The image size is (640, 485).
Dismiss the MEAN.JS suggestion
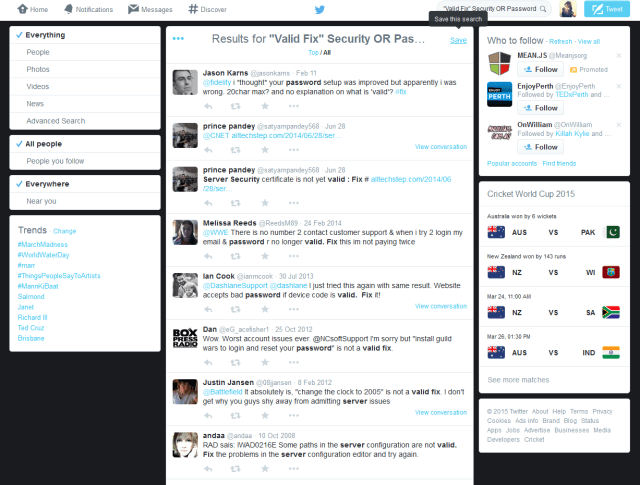(x=619, y=56)
